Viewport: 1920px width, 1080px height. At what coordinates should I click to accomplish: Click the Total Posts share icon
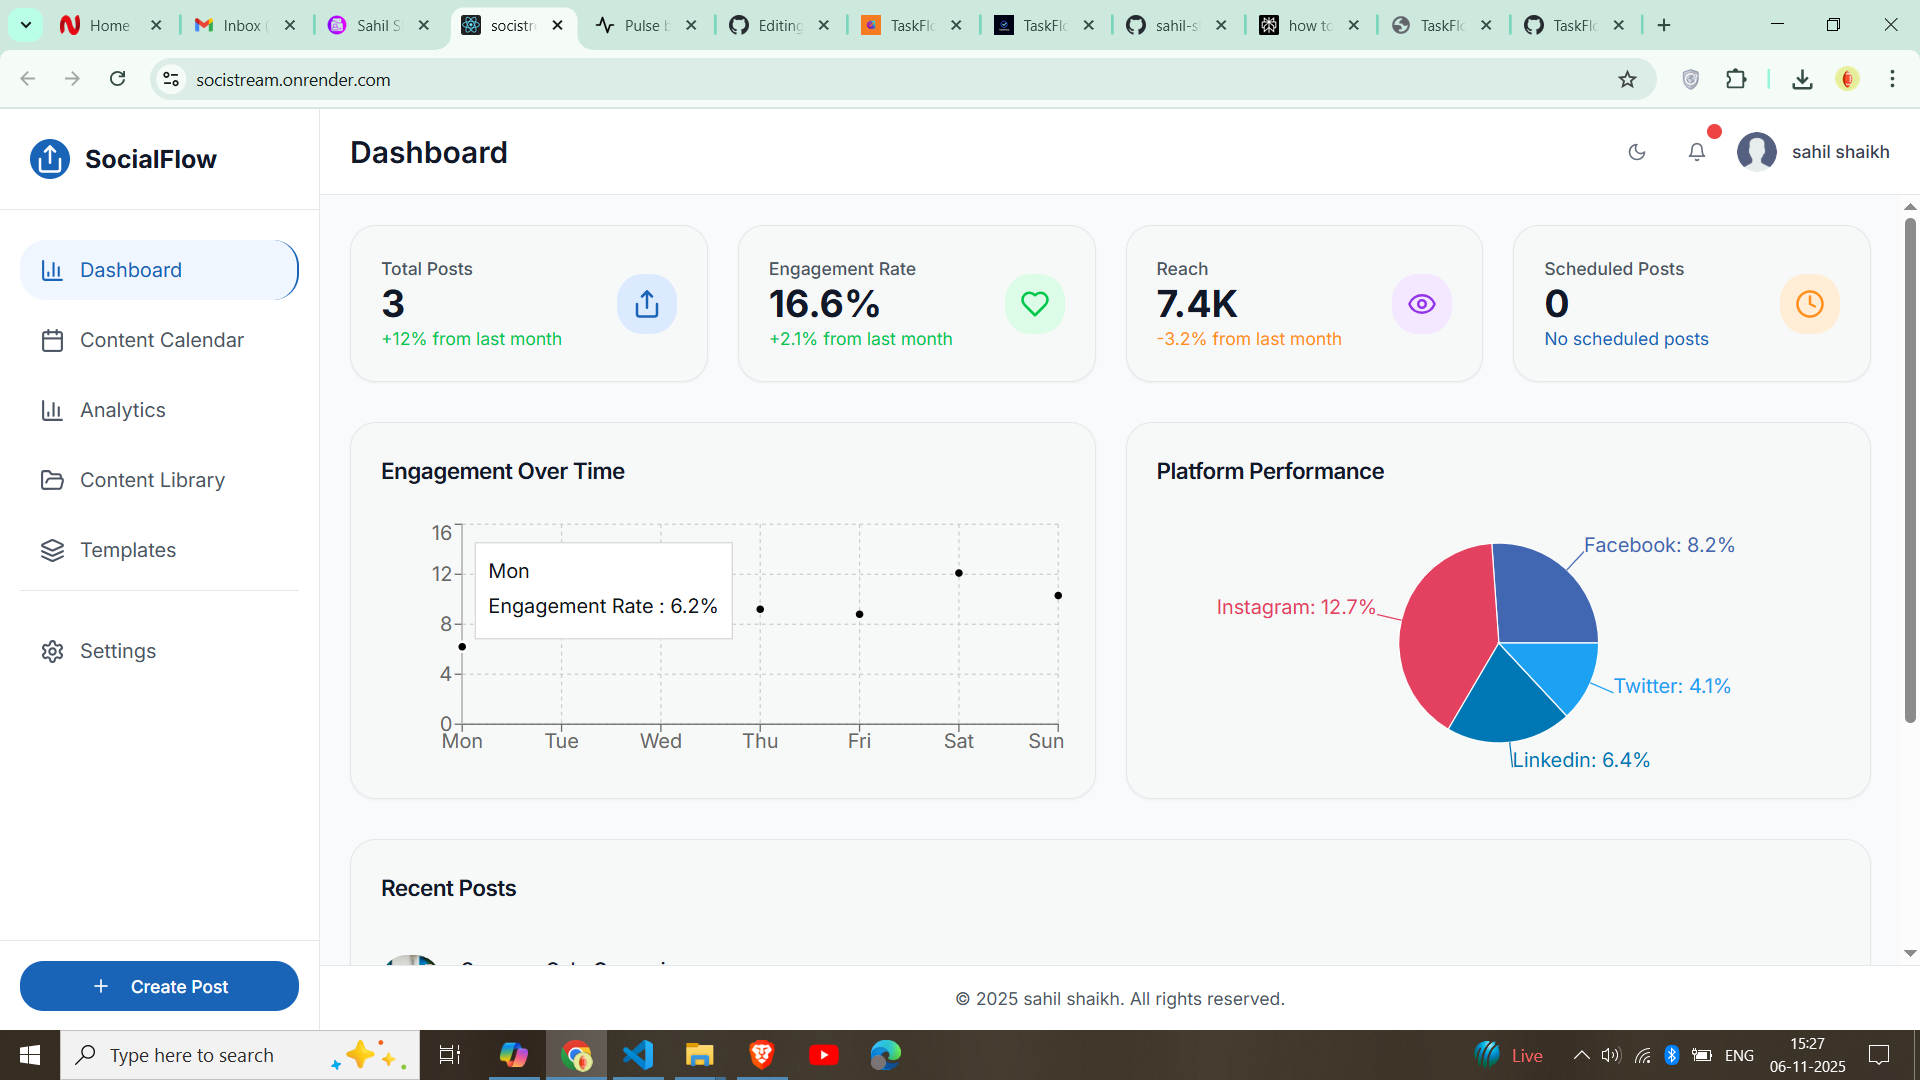pyautogui.click(x=647, y=304)
